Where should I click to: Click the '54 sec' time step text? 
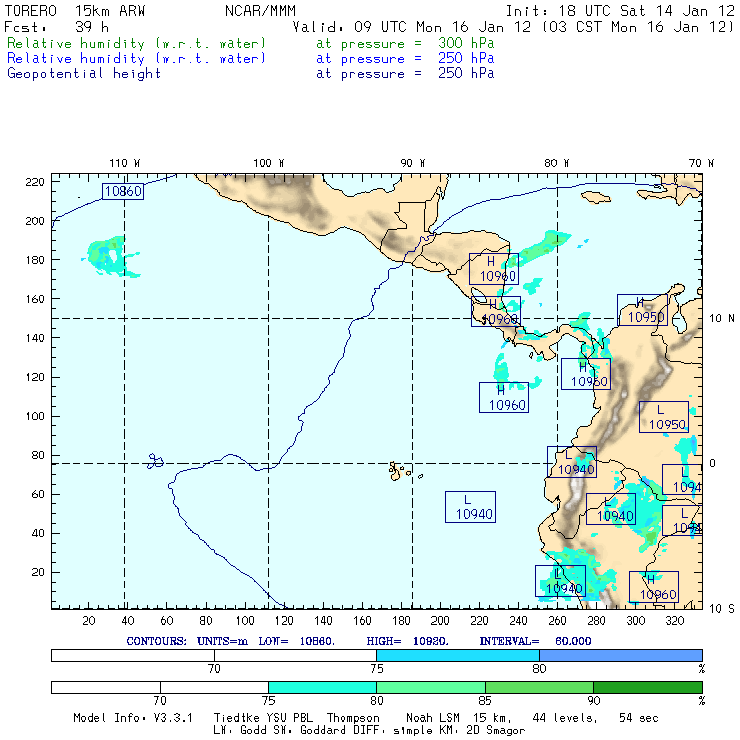pos(639,718)
